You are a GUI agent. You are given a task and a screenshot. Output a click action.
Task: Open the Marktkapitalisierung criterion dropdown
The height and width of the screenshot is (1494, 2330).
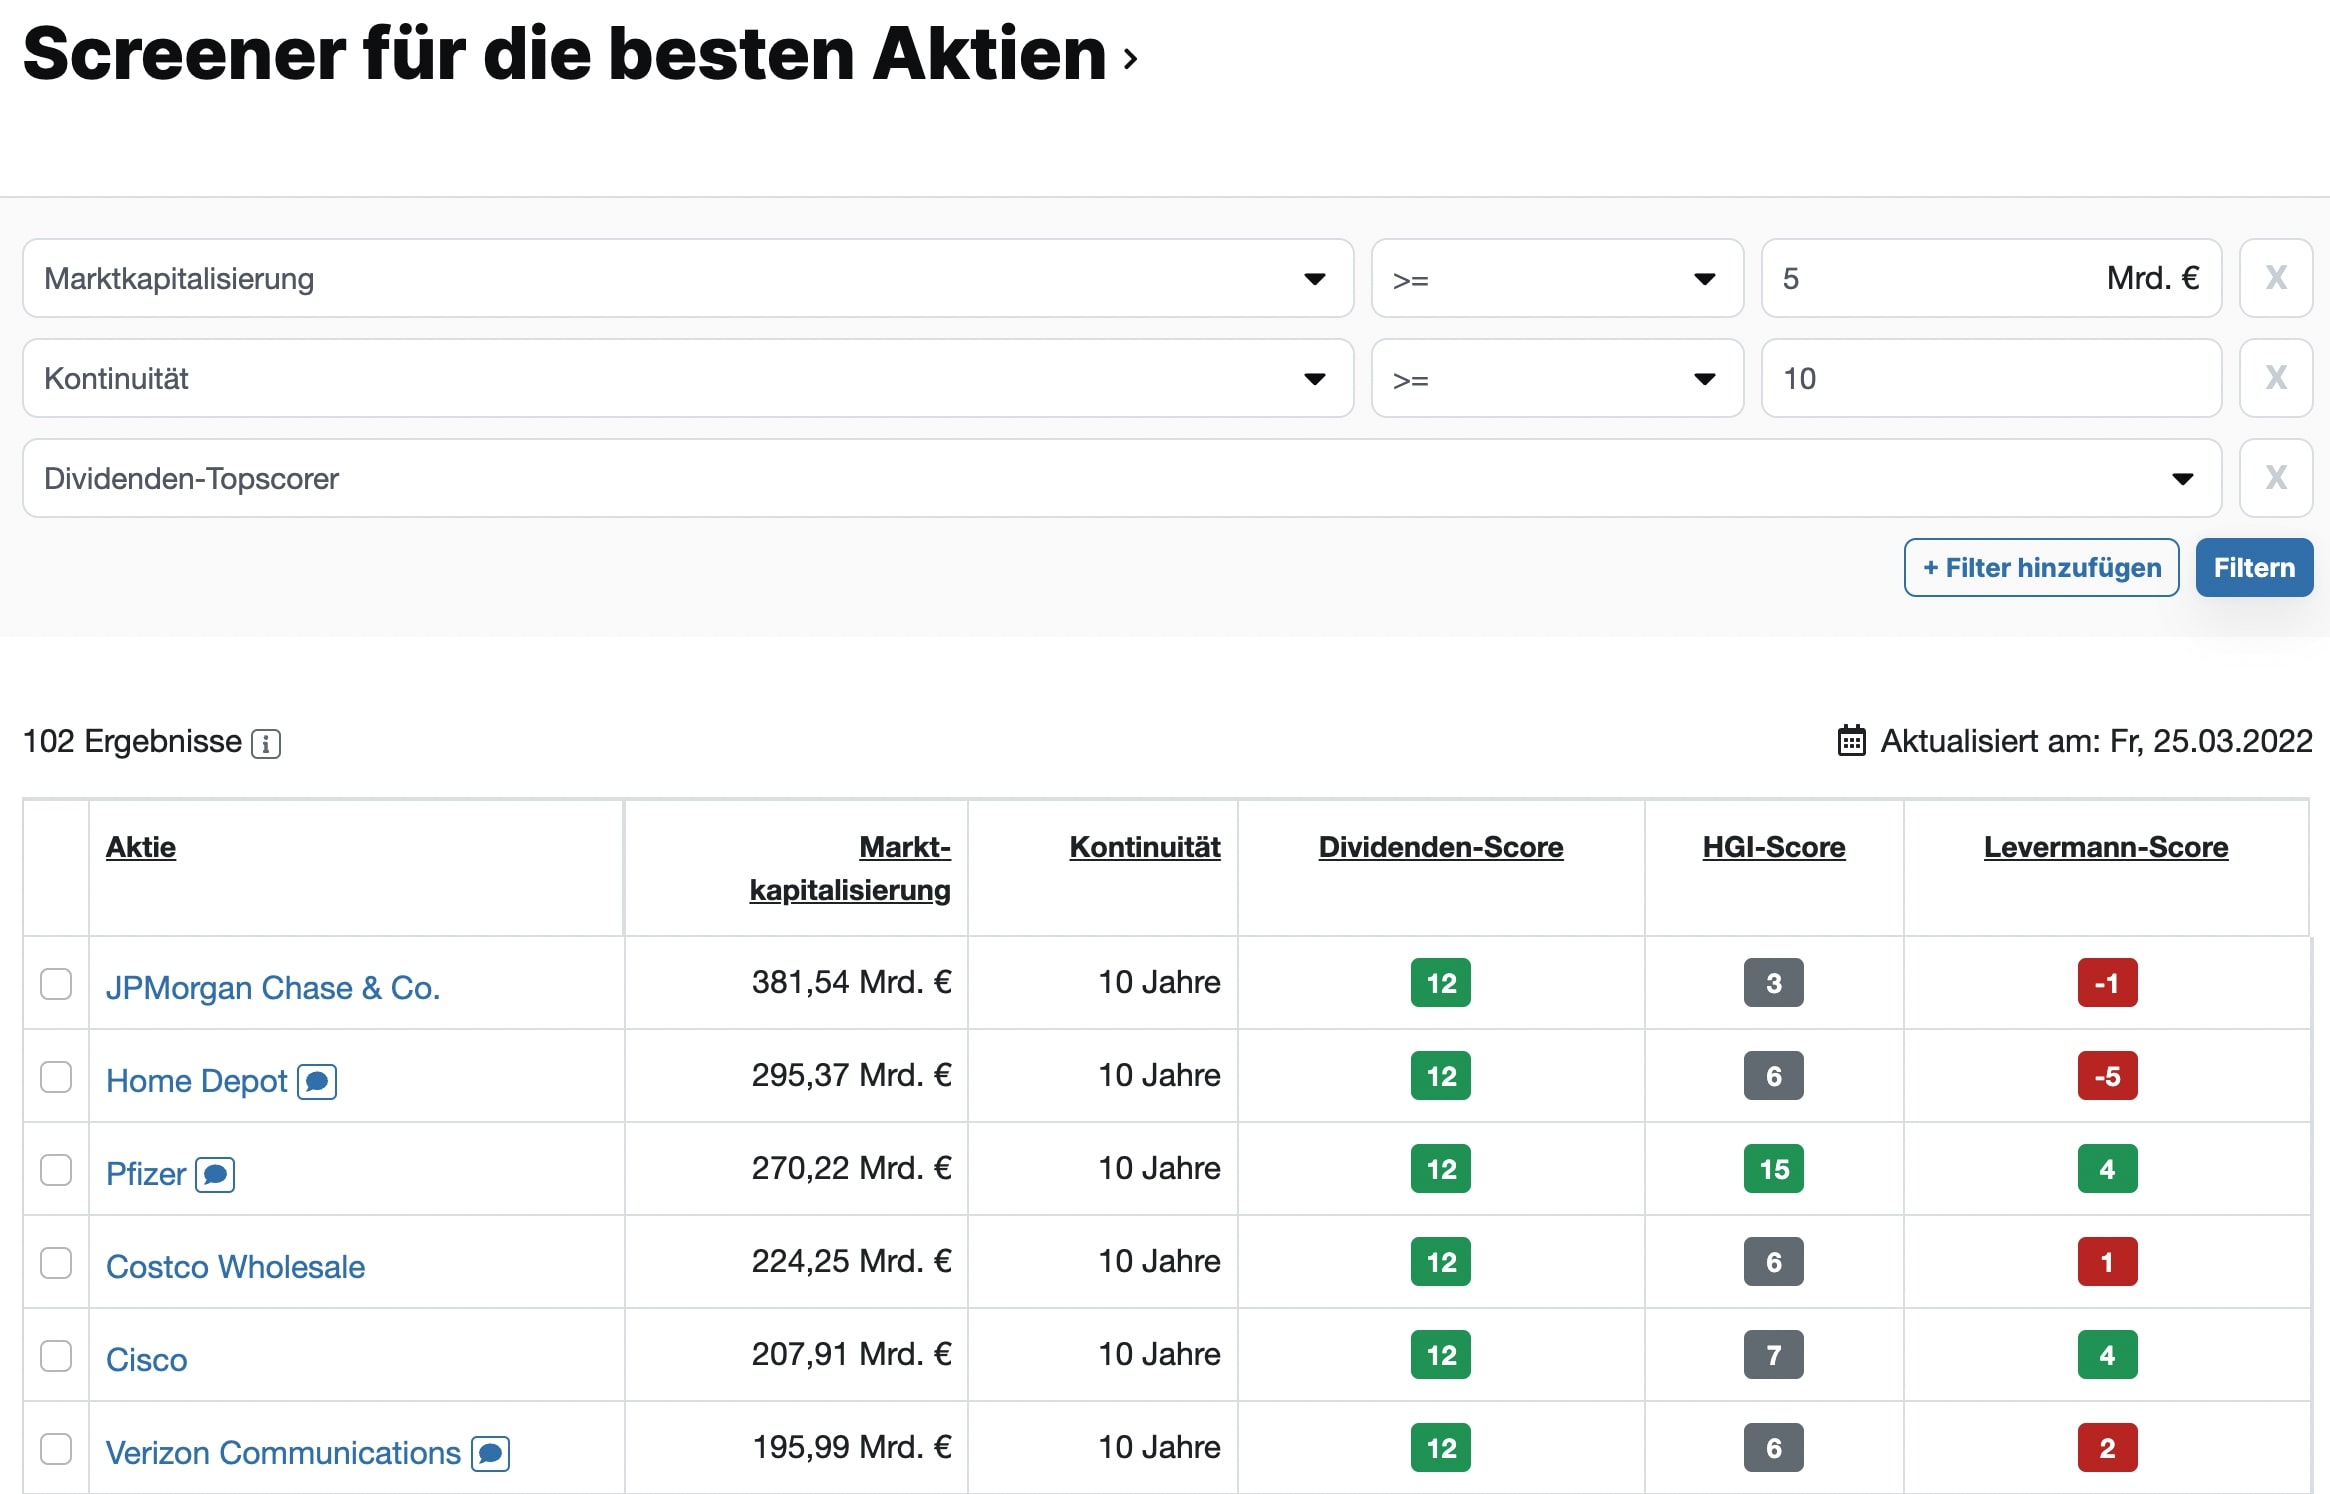pos(688,278)
